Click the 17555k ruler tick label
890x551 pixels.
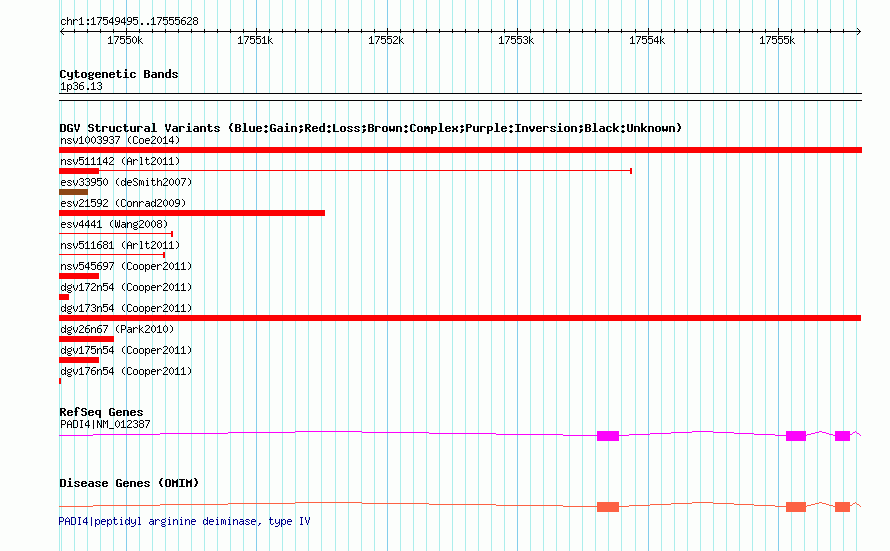777,40
